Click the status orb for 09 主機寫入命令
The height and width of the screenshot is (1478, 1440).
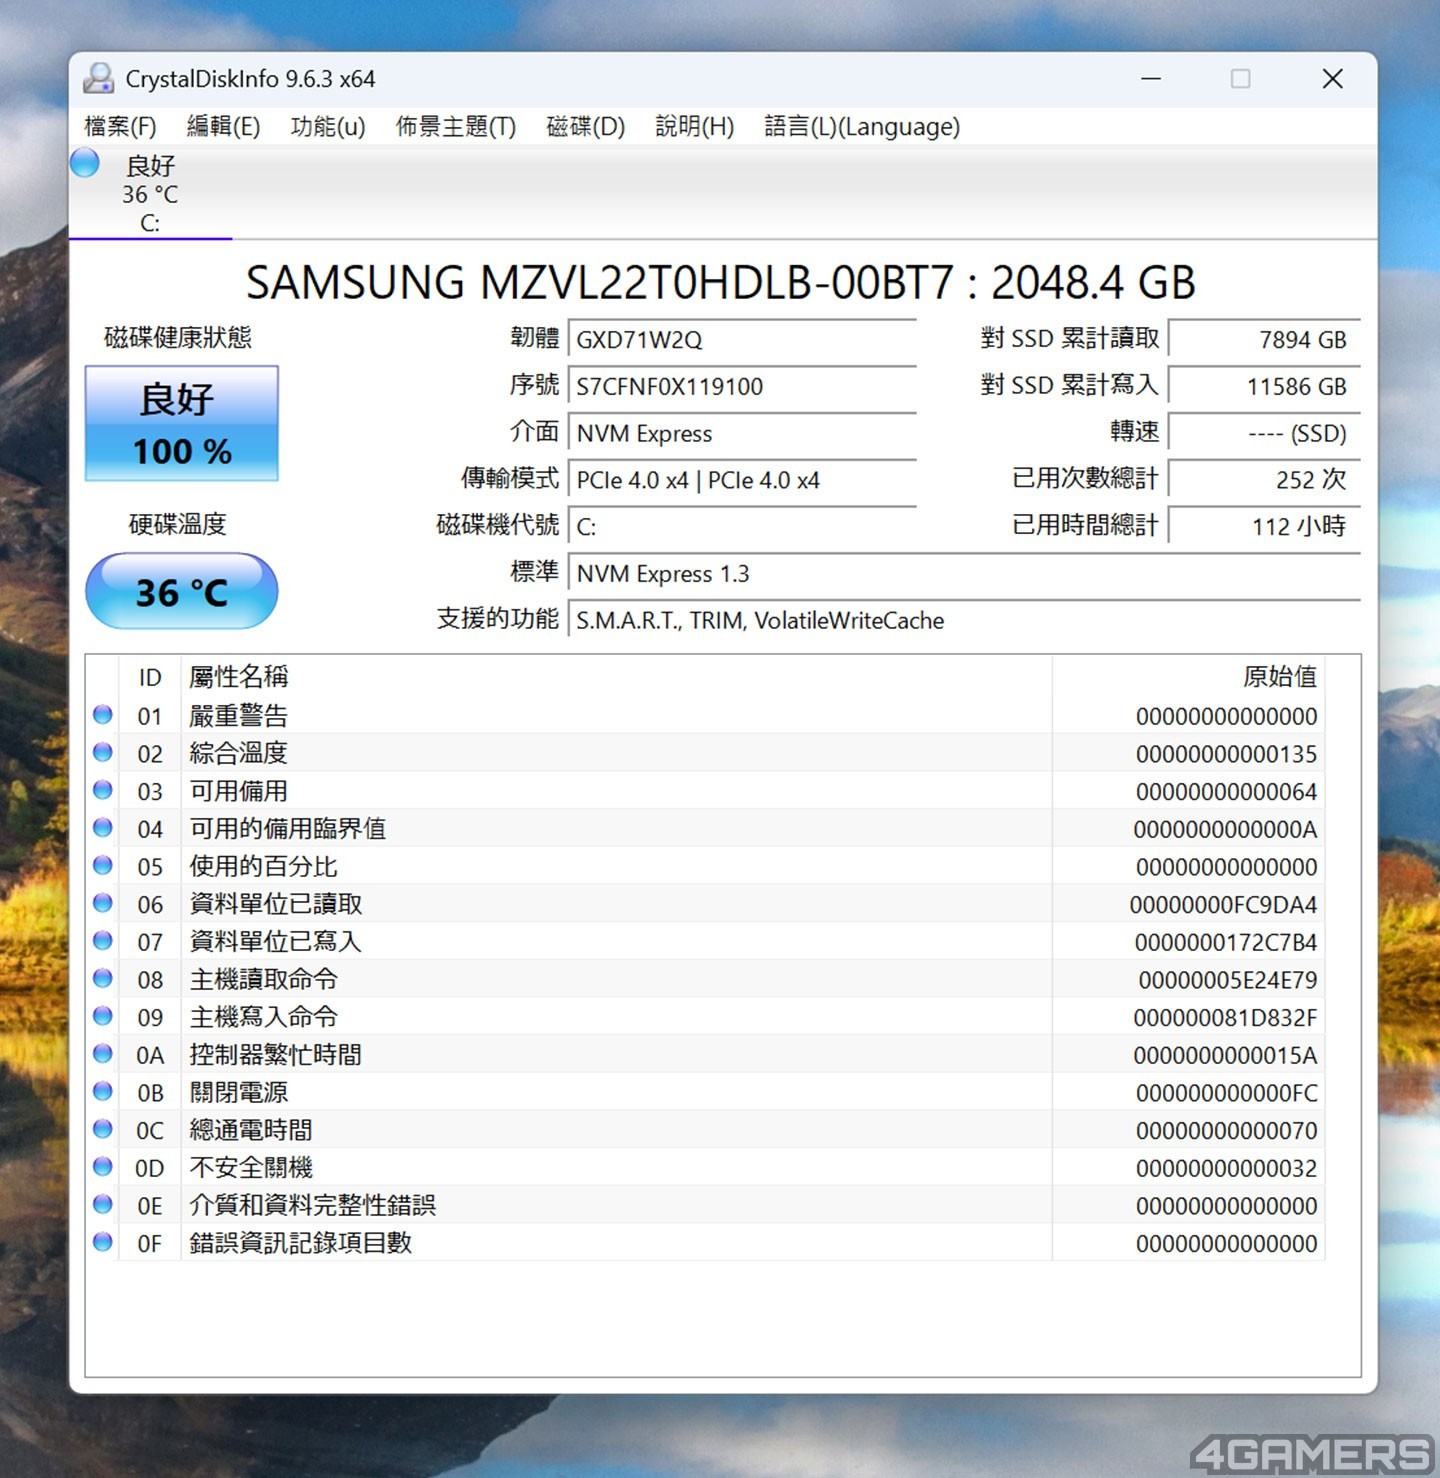pyautogui.click(x=102, y=1016)
